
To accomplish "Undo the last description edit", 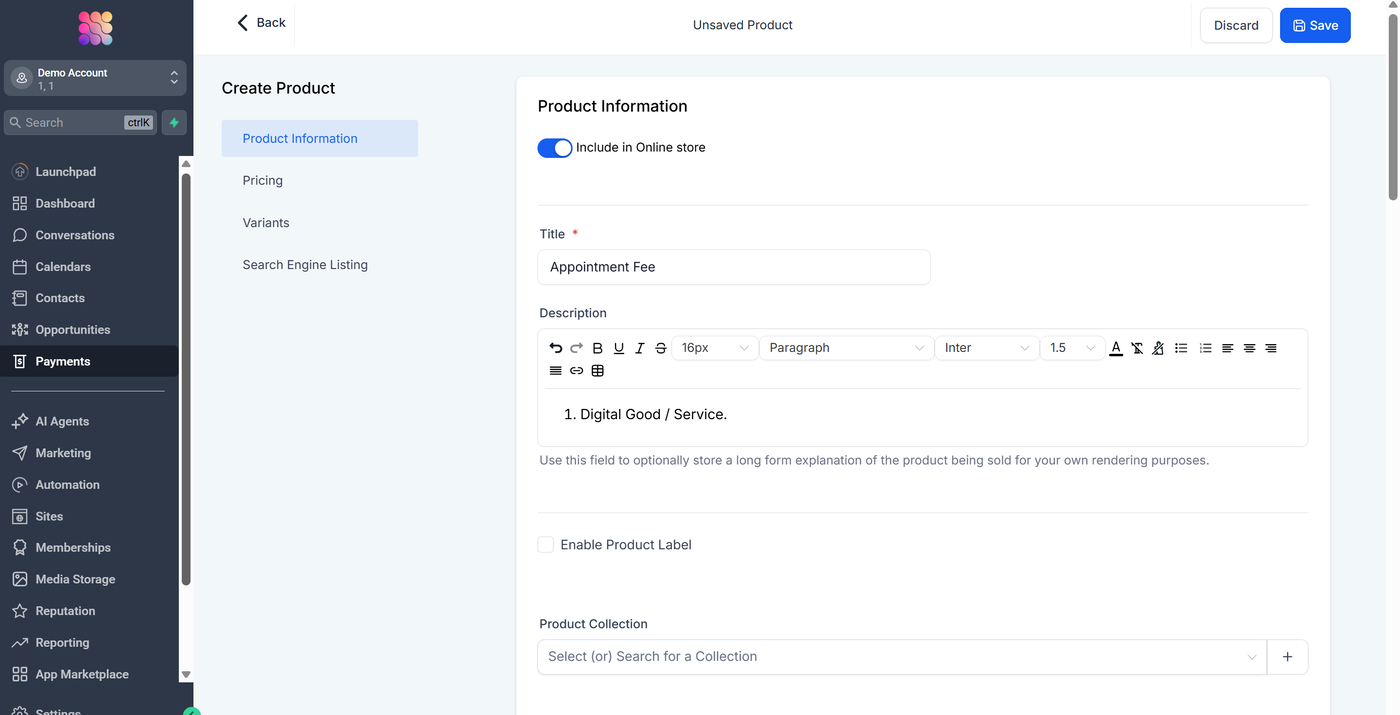I will [556, 348].
